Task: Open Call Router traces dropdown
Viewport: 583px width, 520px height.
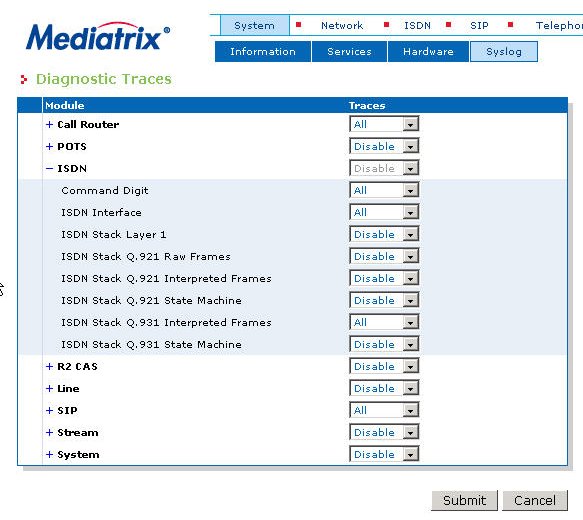Action: point(384,124)
